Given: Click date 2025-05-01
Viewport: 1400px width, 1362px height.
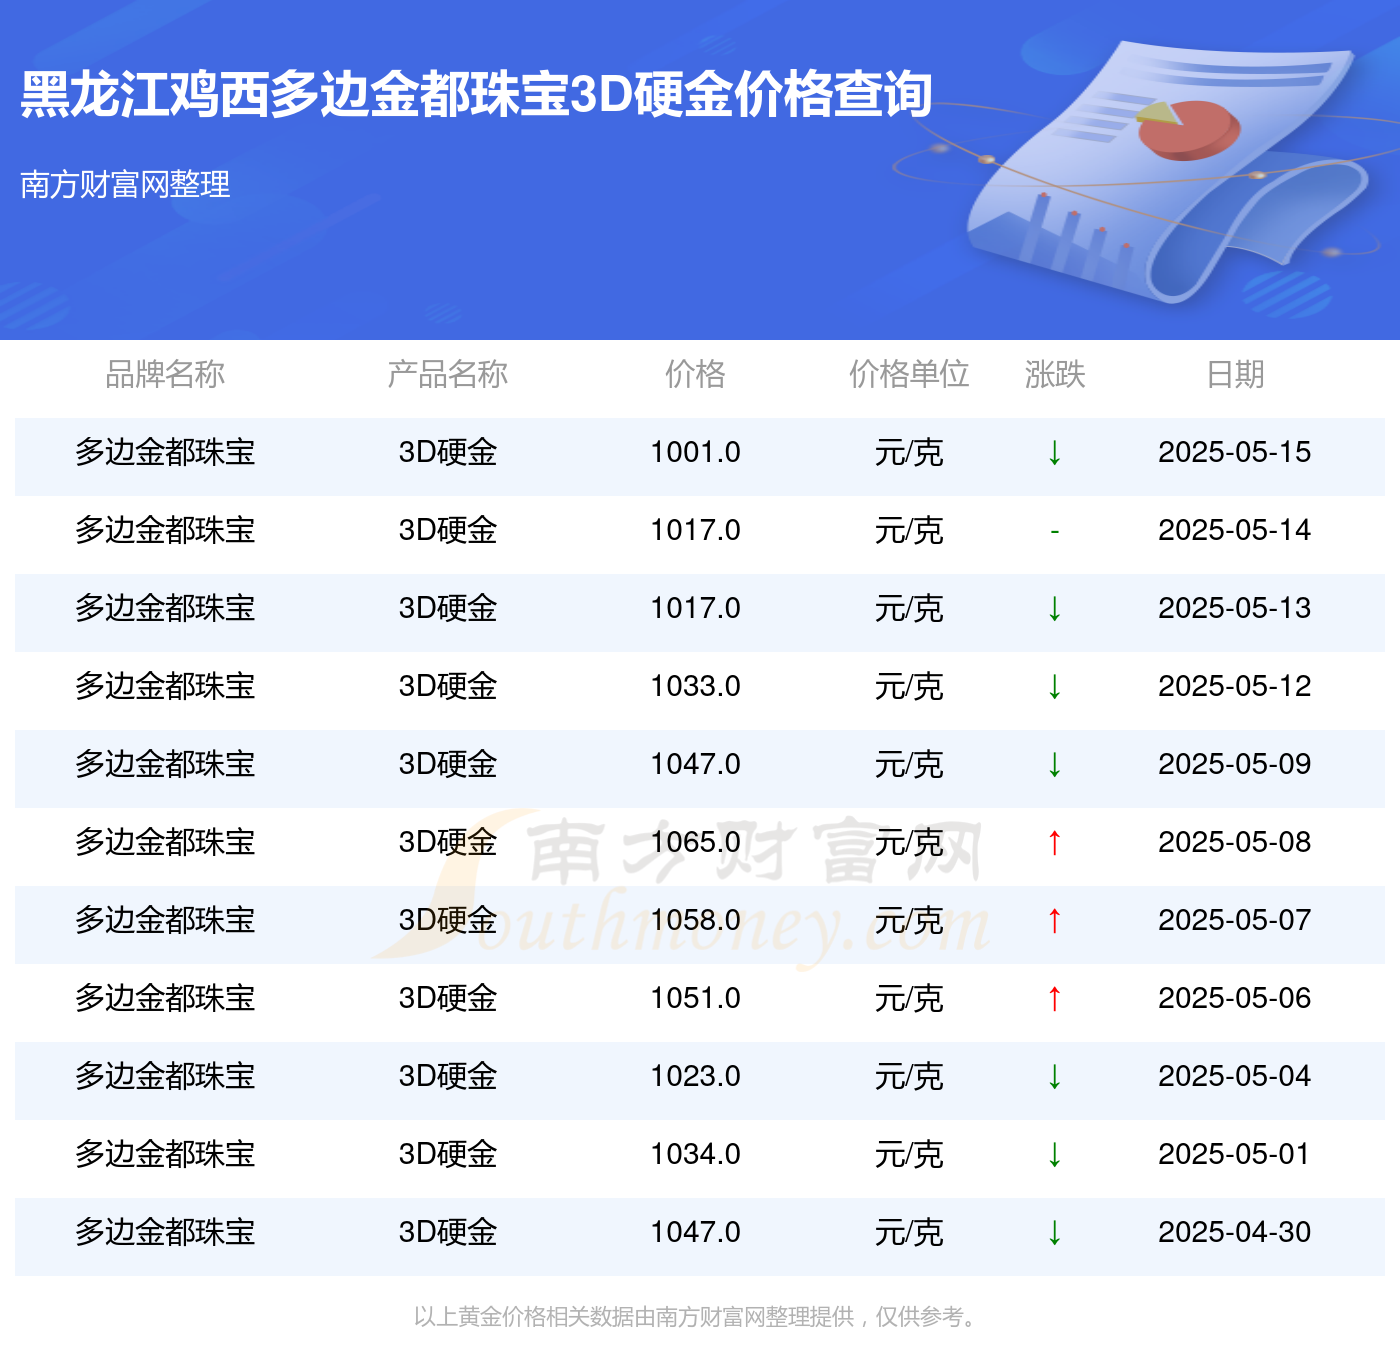Looking at the screenshot, I should pos(1234,1154).
